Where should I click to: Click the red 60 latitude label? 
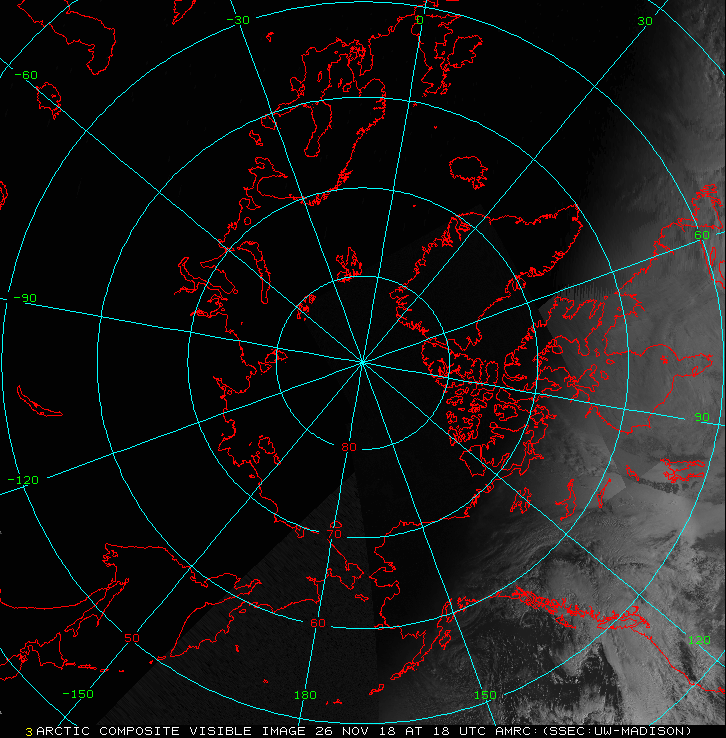click(318, 623)
